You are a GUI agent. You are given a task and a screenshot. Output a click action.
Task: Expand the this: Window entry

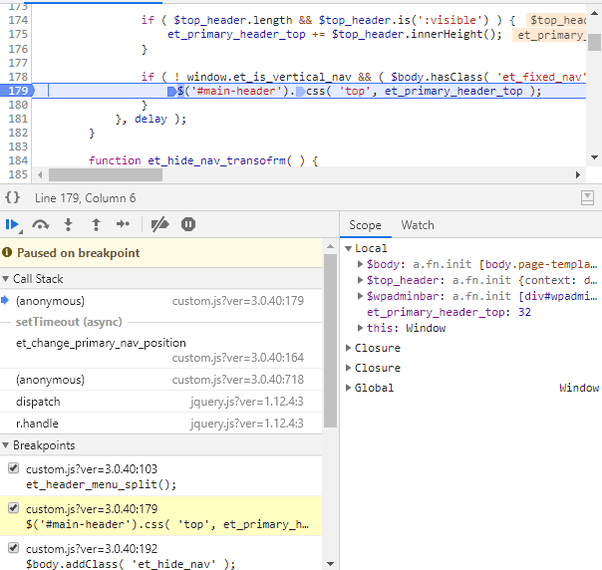(360, 328)
